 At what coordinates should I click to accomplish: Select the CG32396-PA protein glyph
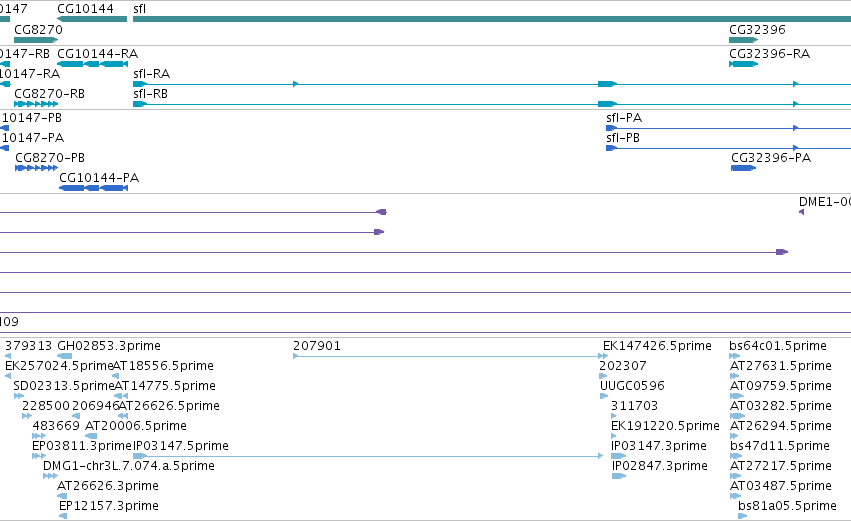[744, 168]
